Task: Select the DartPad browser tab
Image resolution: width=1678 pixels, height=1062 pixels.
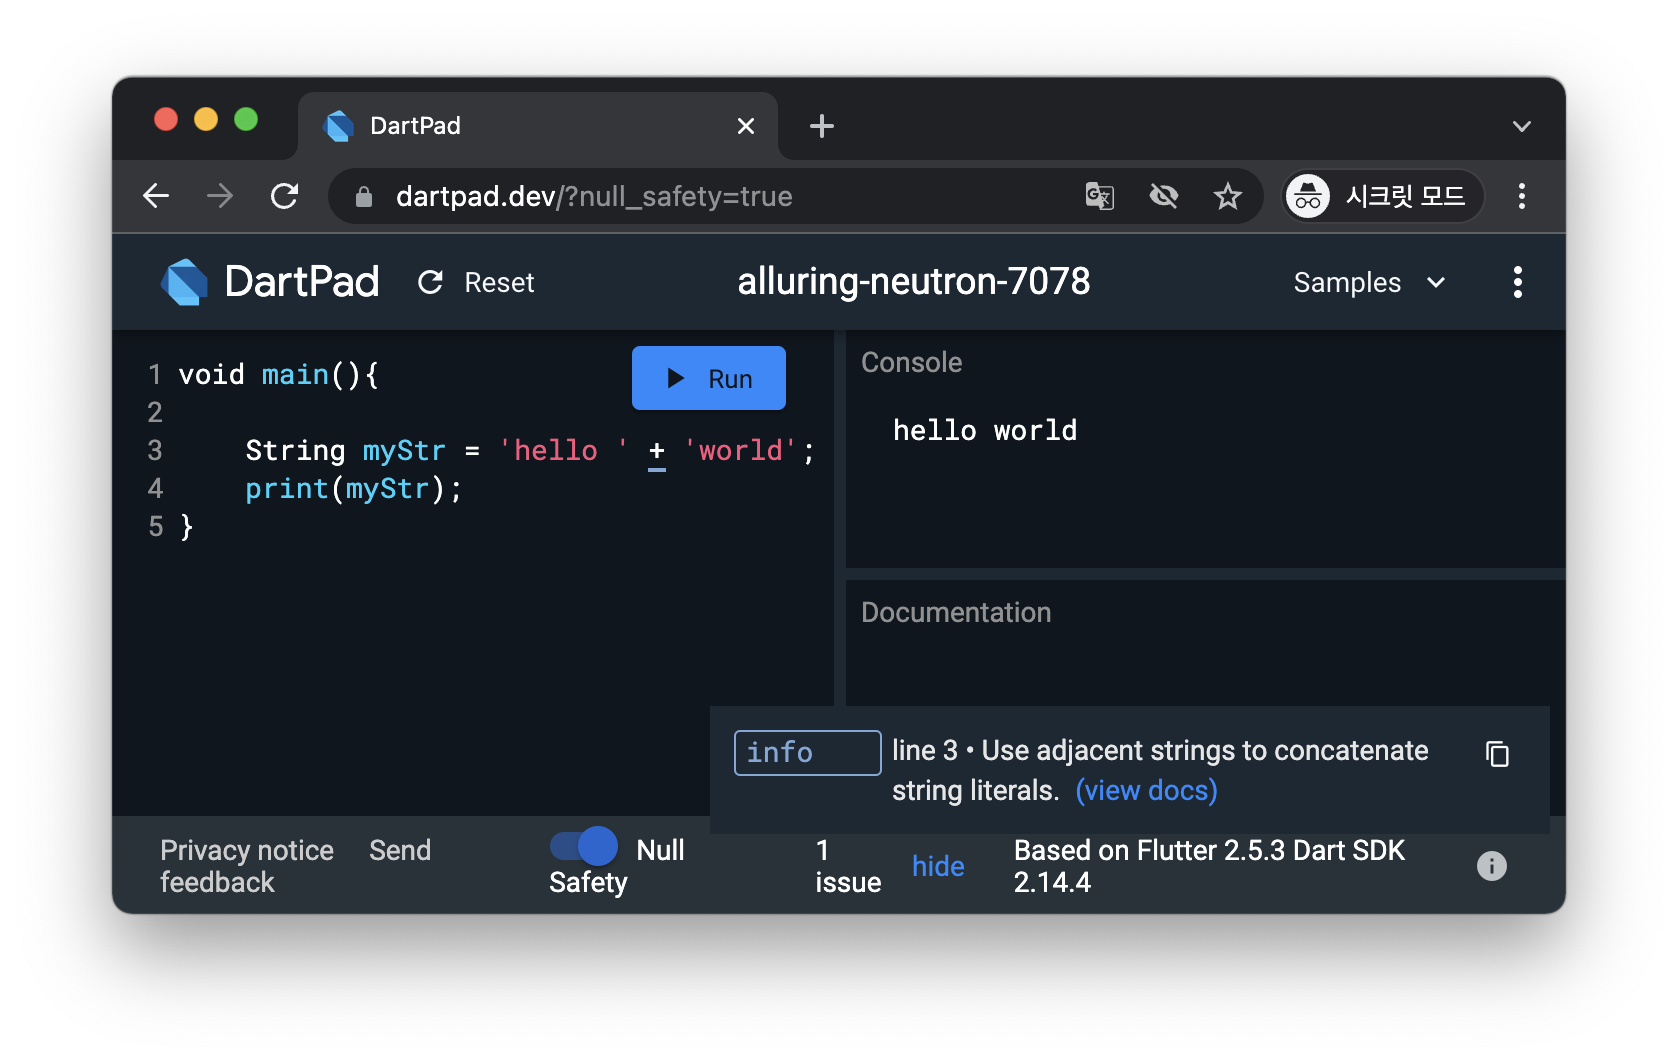Action: click(538, 126)
